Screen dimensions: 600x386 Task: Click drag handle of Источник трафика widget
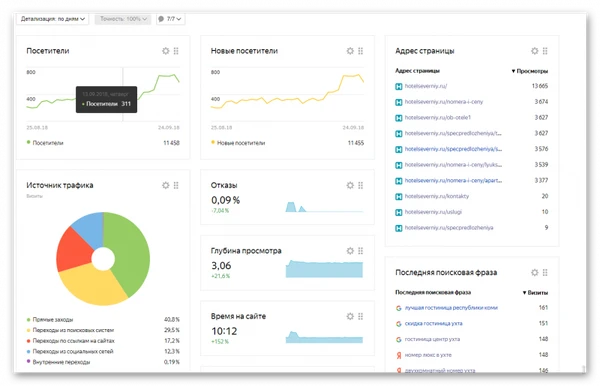176,185
